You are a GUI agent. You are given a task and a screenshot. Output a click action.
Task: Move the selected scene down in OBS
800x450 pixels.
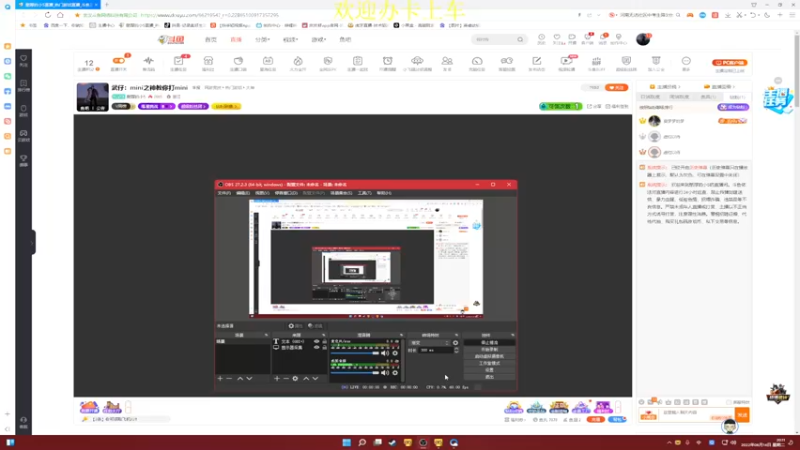(x=249, y=379)
